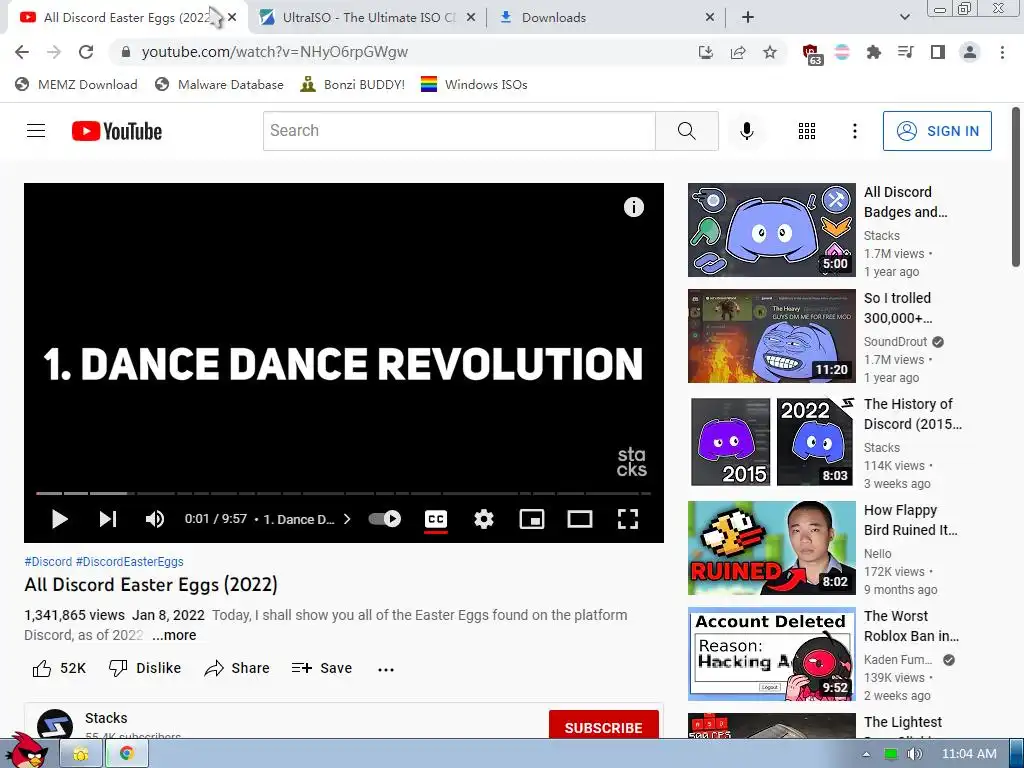Open So I trolled 300,000+ thumbnail
This screenshot has height=768, width=1024.
[771, 336]
